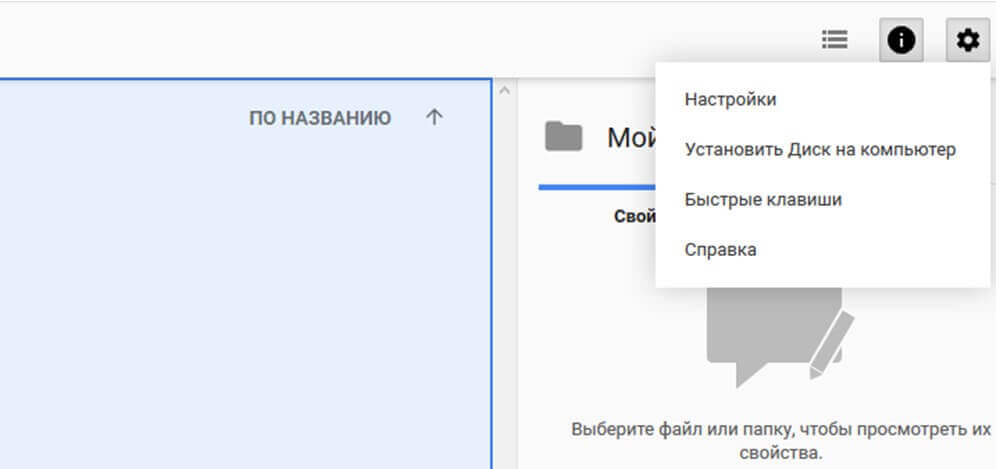
Task: Choose Быстрые клавиши in dropdown menu
Action: (x=763, y=199)
